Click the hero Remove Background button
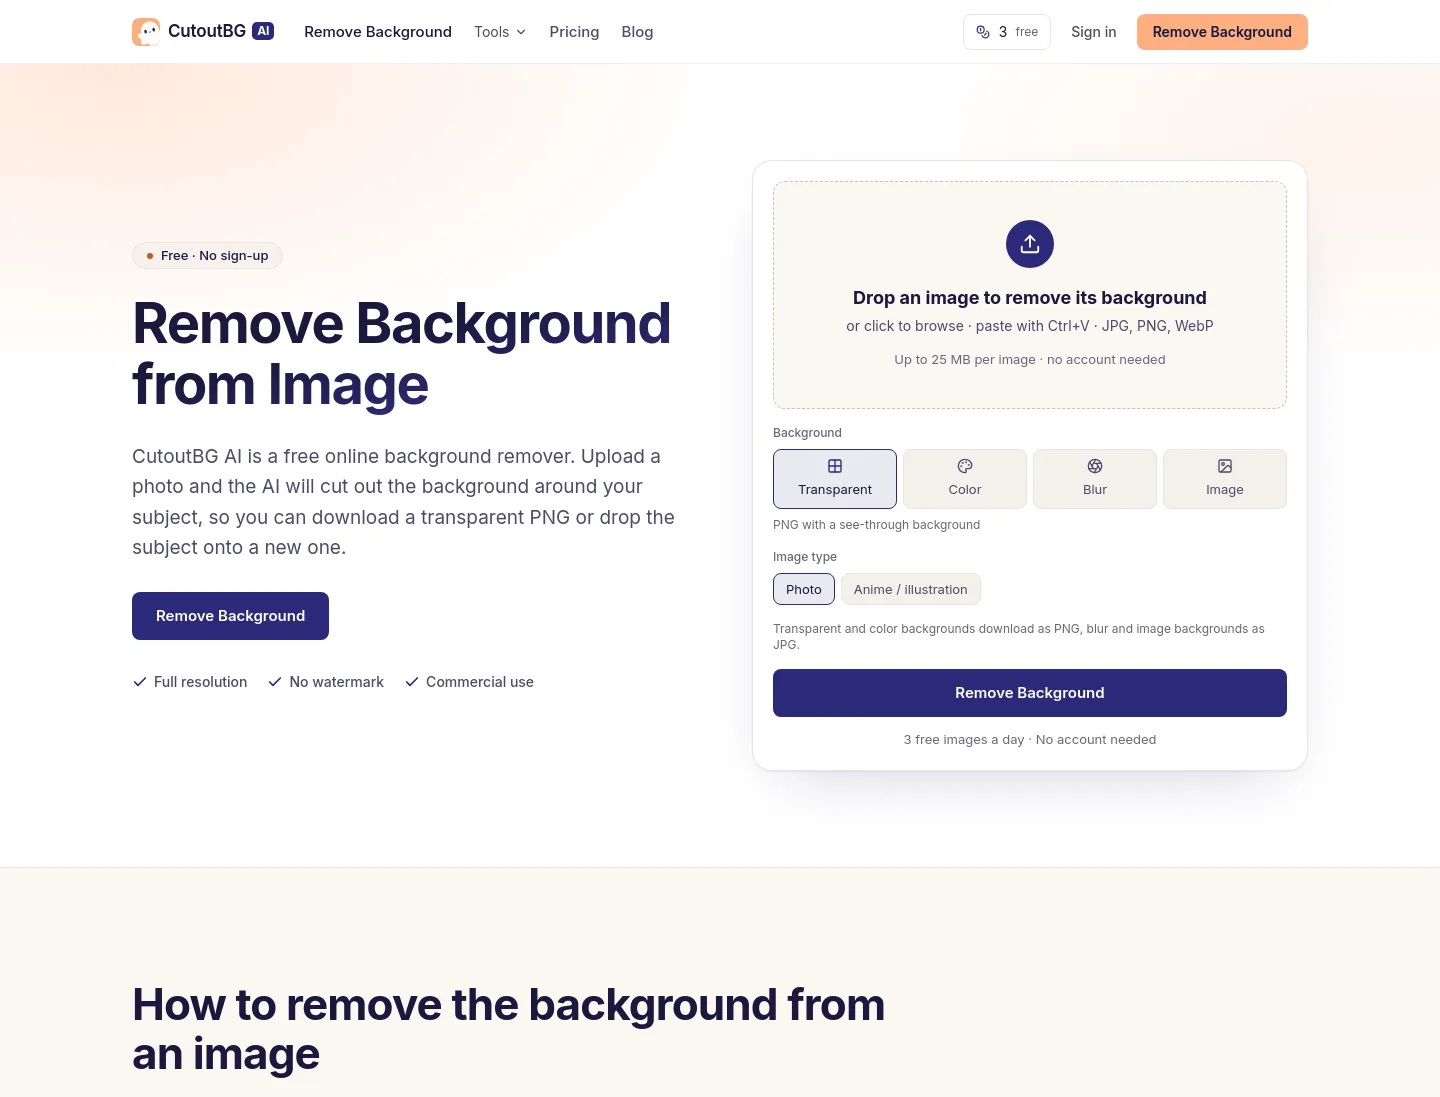This screenshot has width=1440, height=1097. [230, 616]
